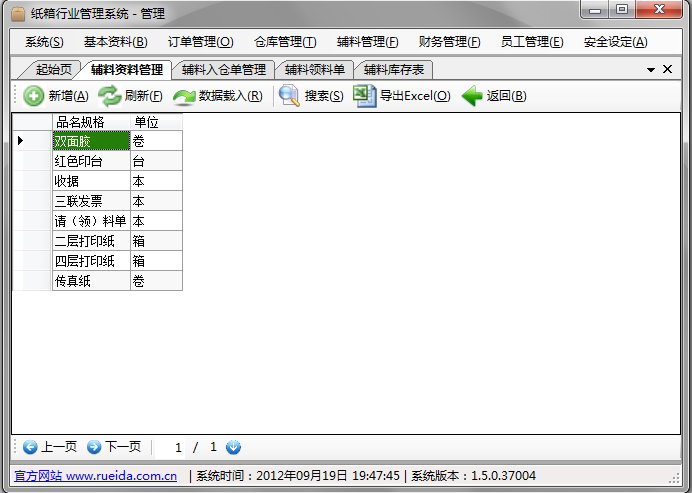
Task: Click the 本 unit cell of 收据
Action: 156,181
